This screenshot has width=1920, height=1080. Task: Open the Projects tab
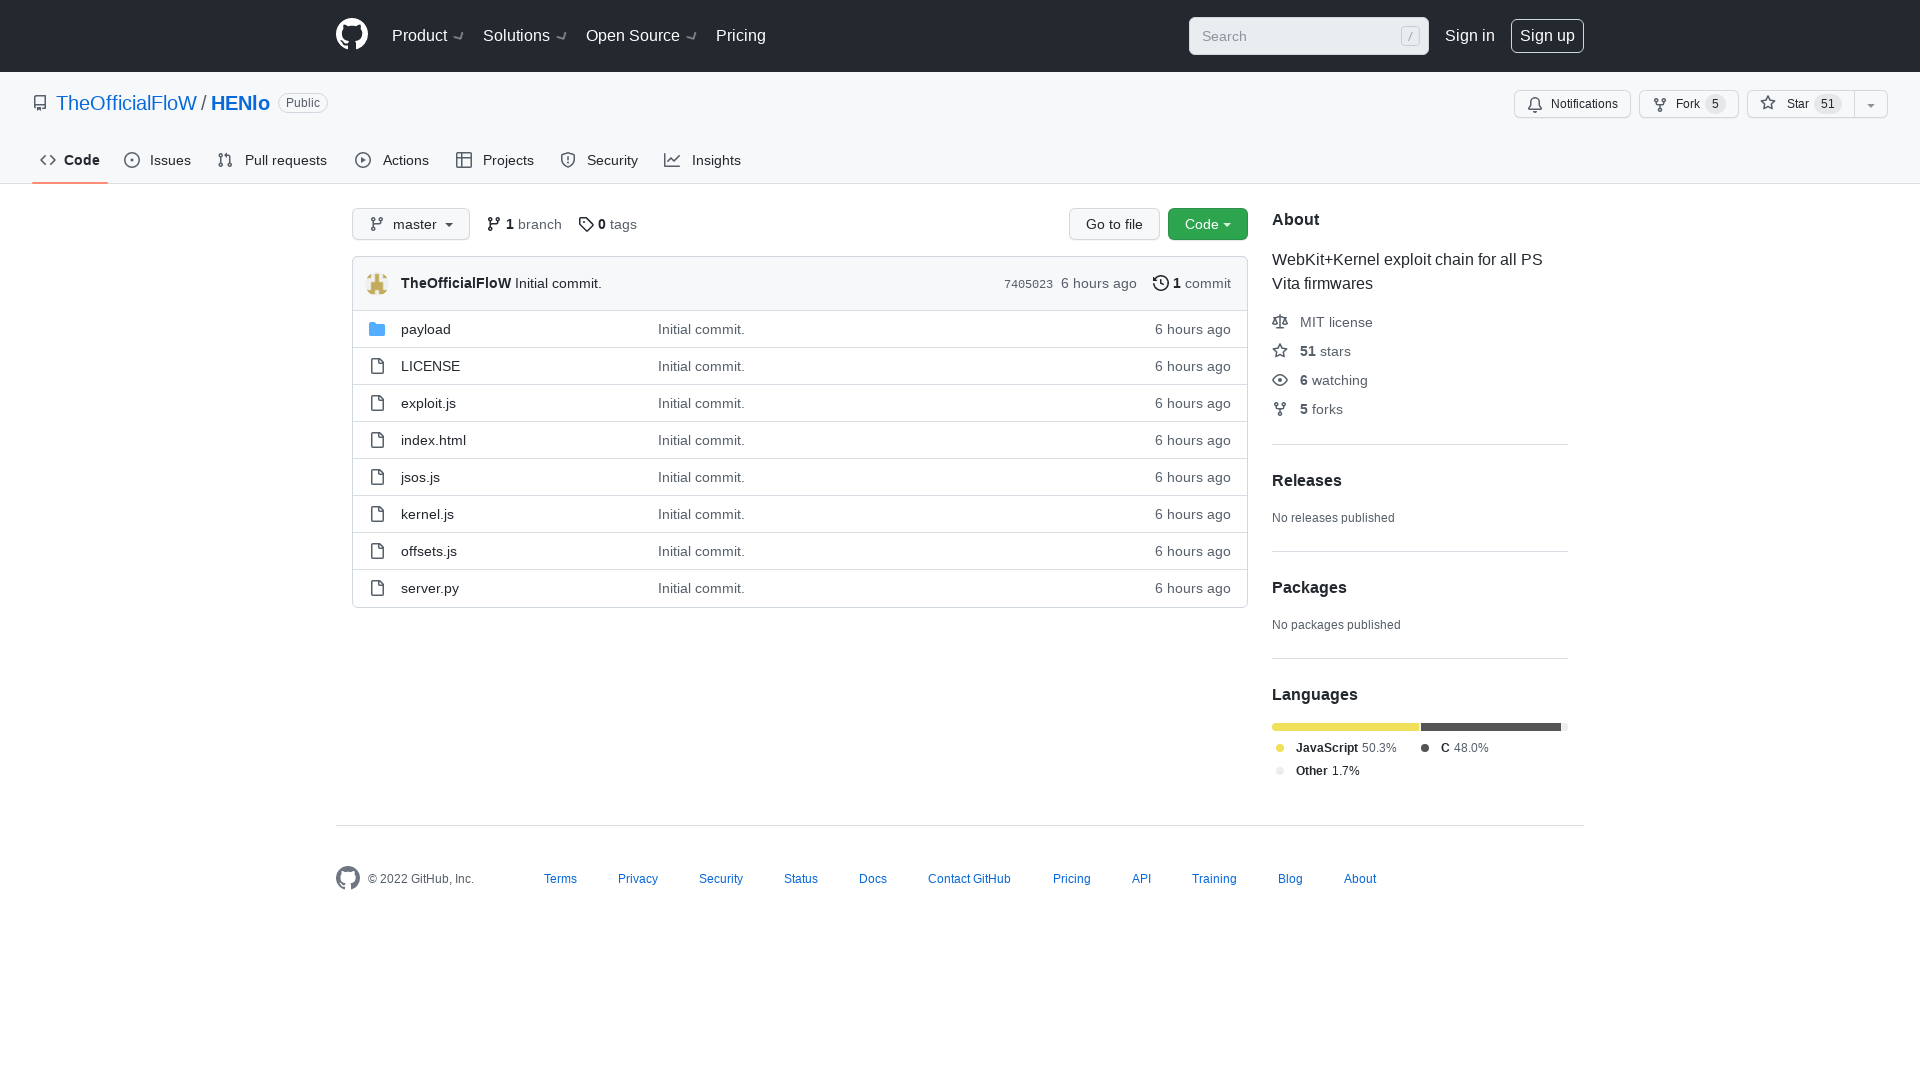tap(495, 160)
